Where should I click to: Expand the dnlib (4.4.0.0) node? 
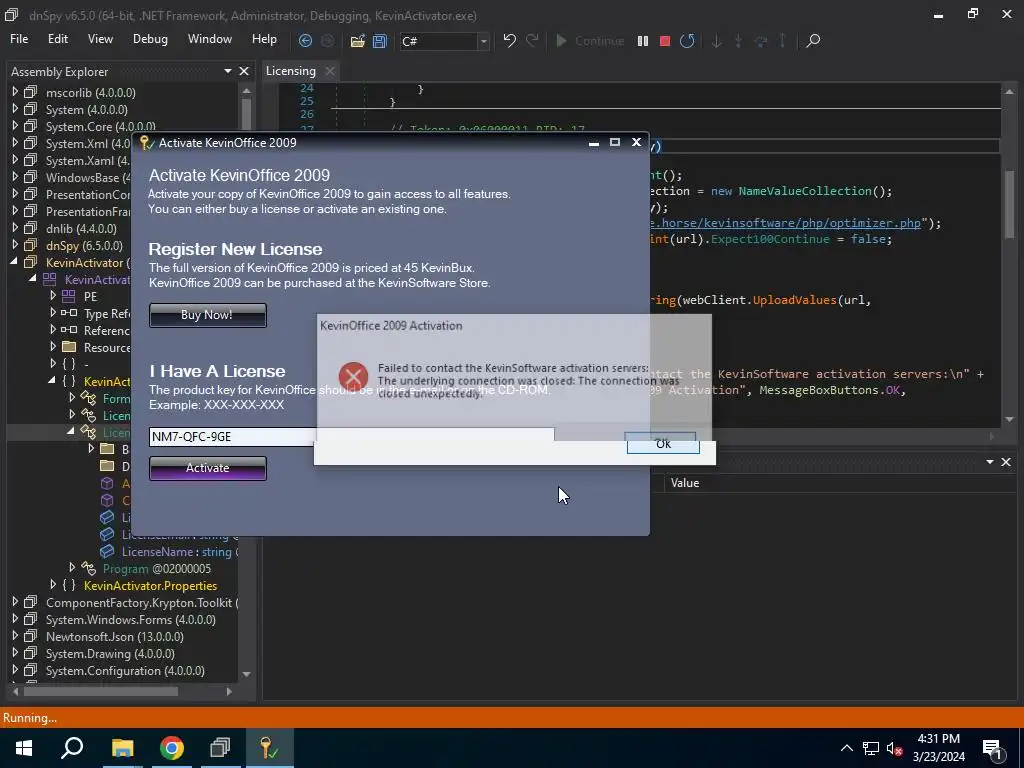click(x=15, y=228)
